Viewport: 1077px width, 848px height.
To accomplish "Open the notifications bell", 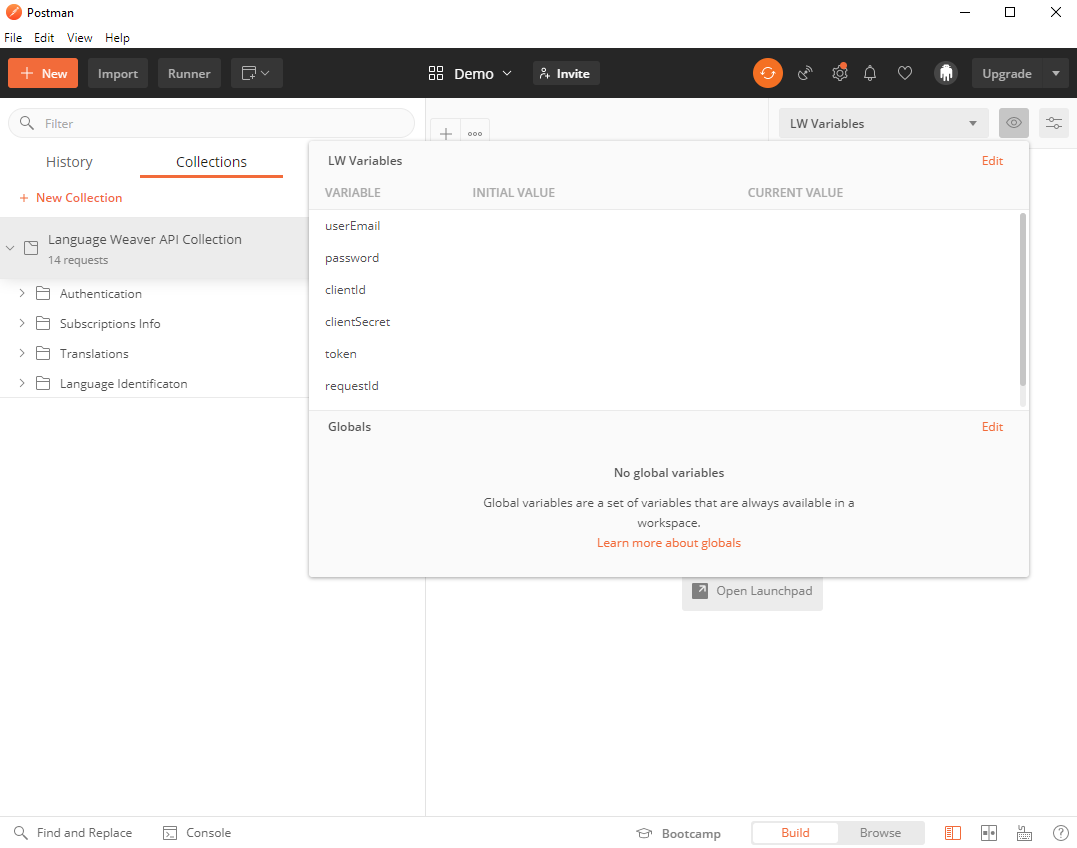I will coord(870,73).
